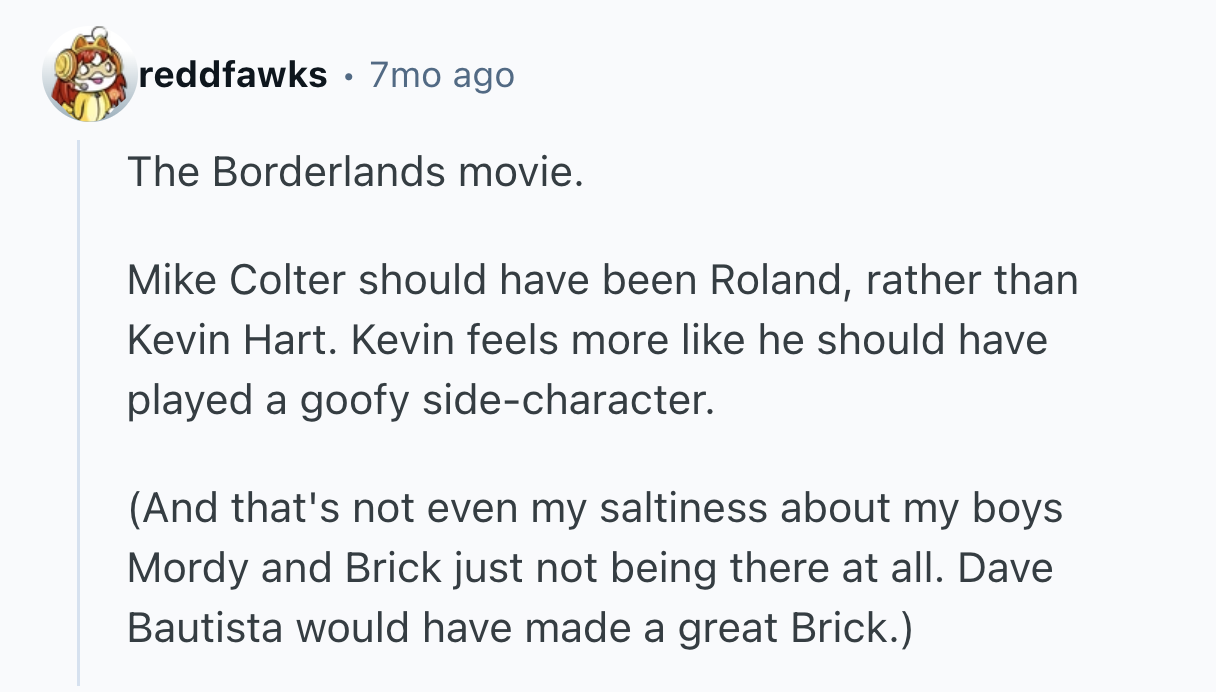Click the words "rather than" in second paragraph
The height and width of the screenshot is (692, 1216).
click(972, 280)
